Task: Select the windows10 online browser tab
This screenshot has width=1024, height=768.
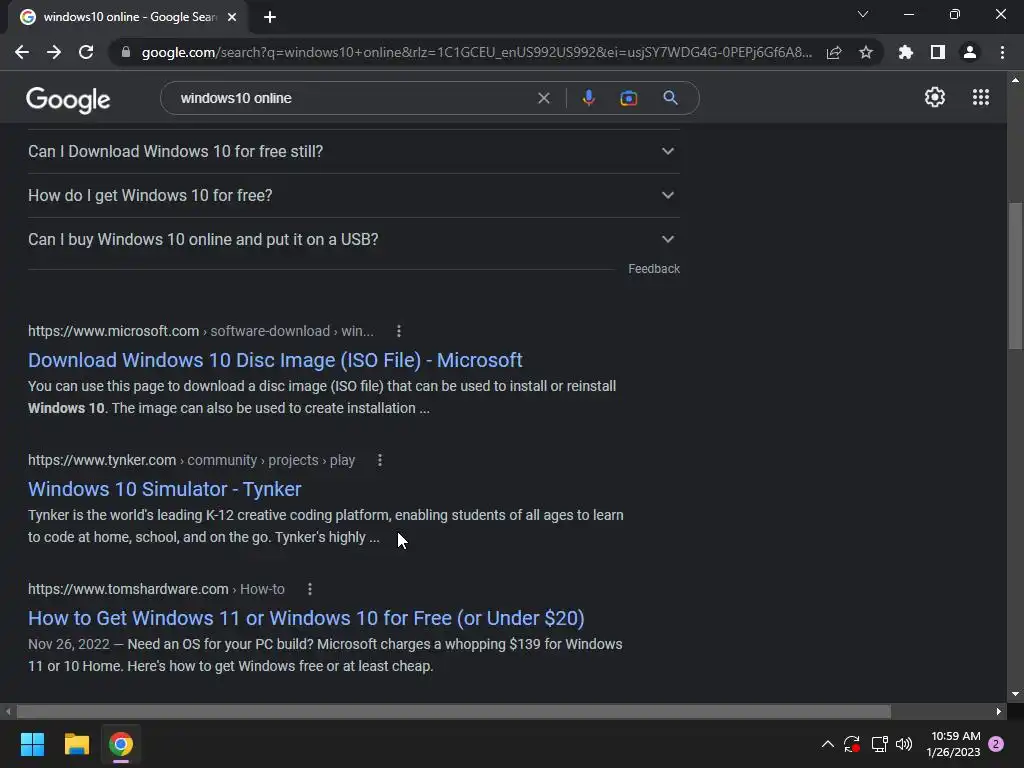Action: (x=127, y=17)
